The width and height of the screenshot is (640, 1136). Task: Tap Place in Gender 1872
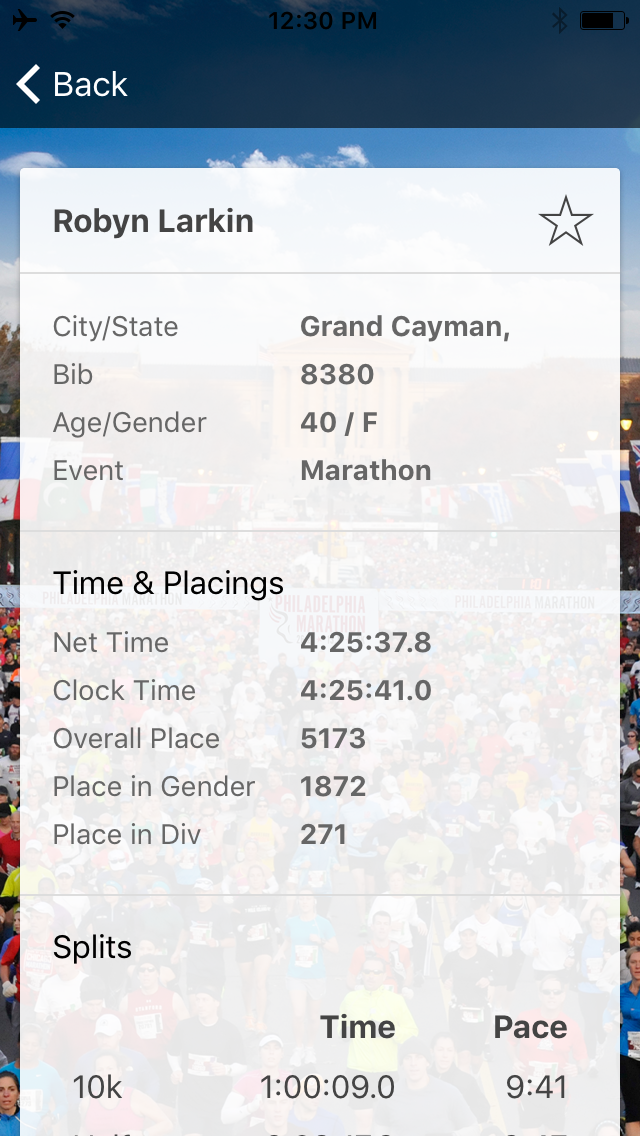333,787
